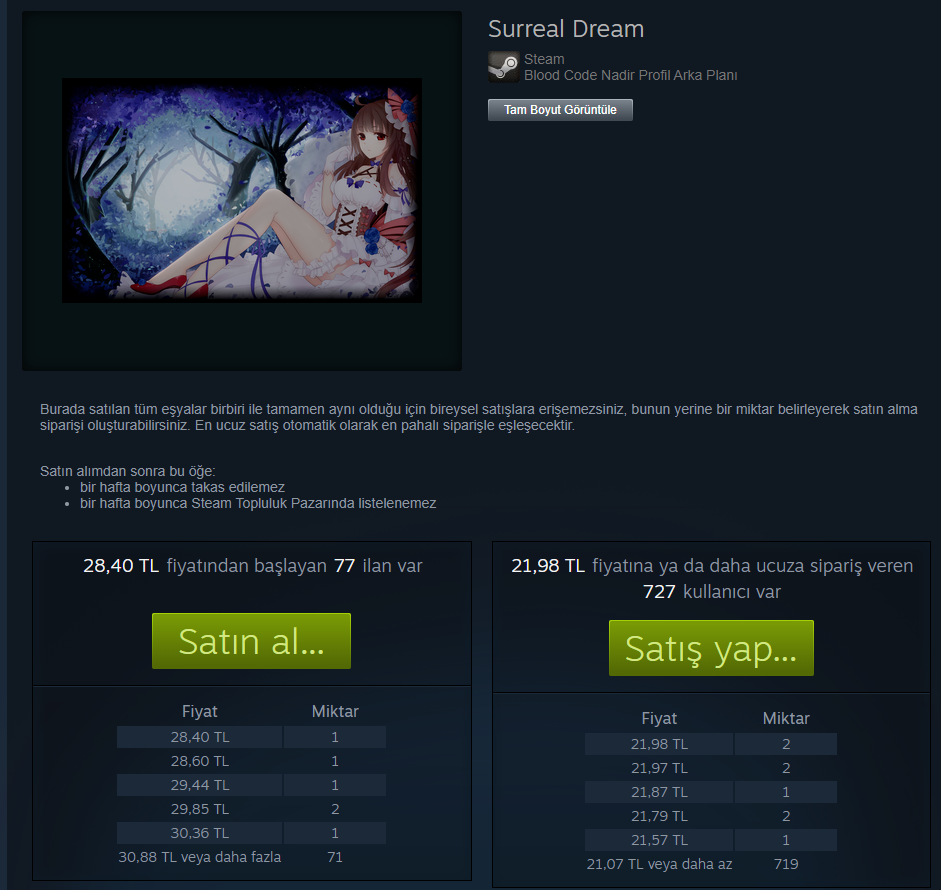Select the 21,57 TL buy order row
The image size is (941, 890).
(x=711, y=840)
